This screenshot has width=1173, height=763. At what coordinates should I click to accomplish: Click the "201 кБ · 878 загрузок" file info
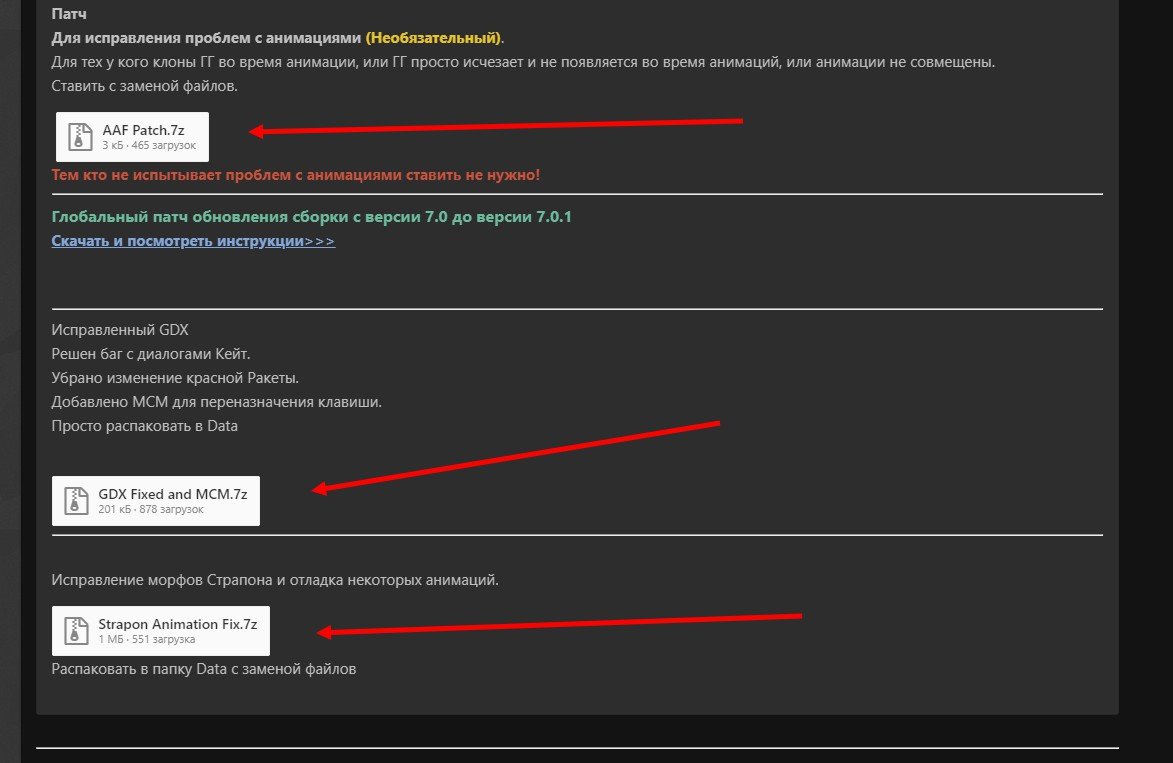tap(150, 510)
